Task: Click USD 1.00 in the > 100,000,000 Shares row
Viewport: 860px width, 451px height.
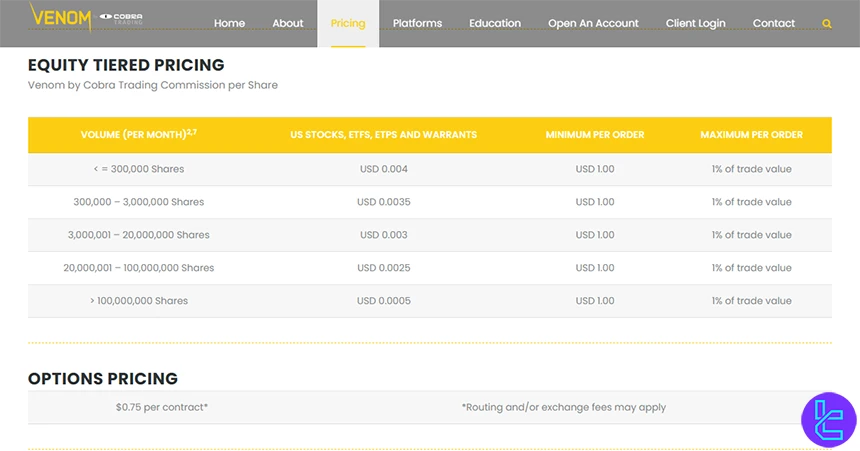Action: [x=595, y=301]
